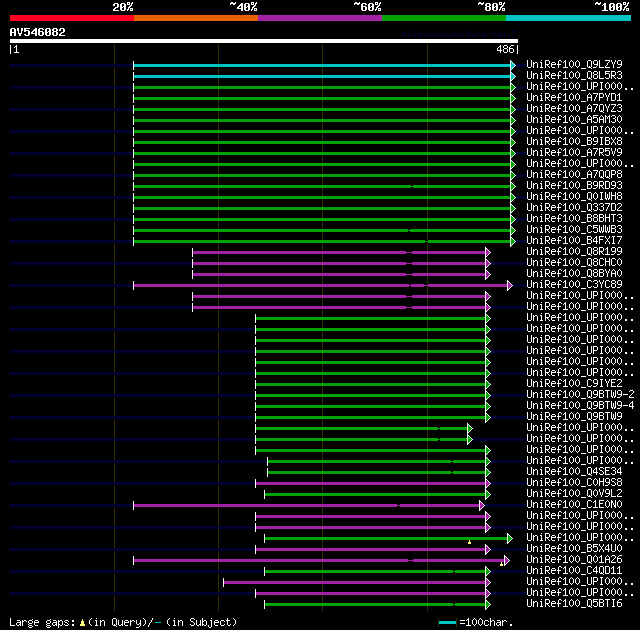
Task: Select the cyan ~100% identity scale segment
Action: point(569,18)
